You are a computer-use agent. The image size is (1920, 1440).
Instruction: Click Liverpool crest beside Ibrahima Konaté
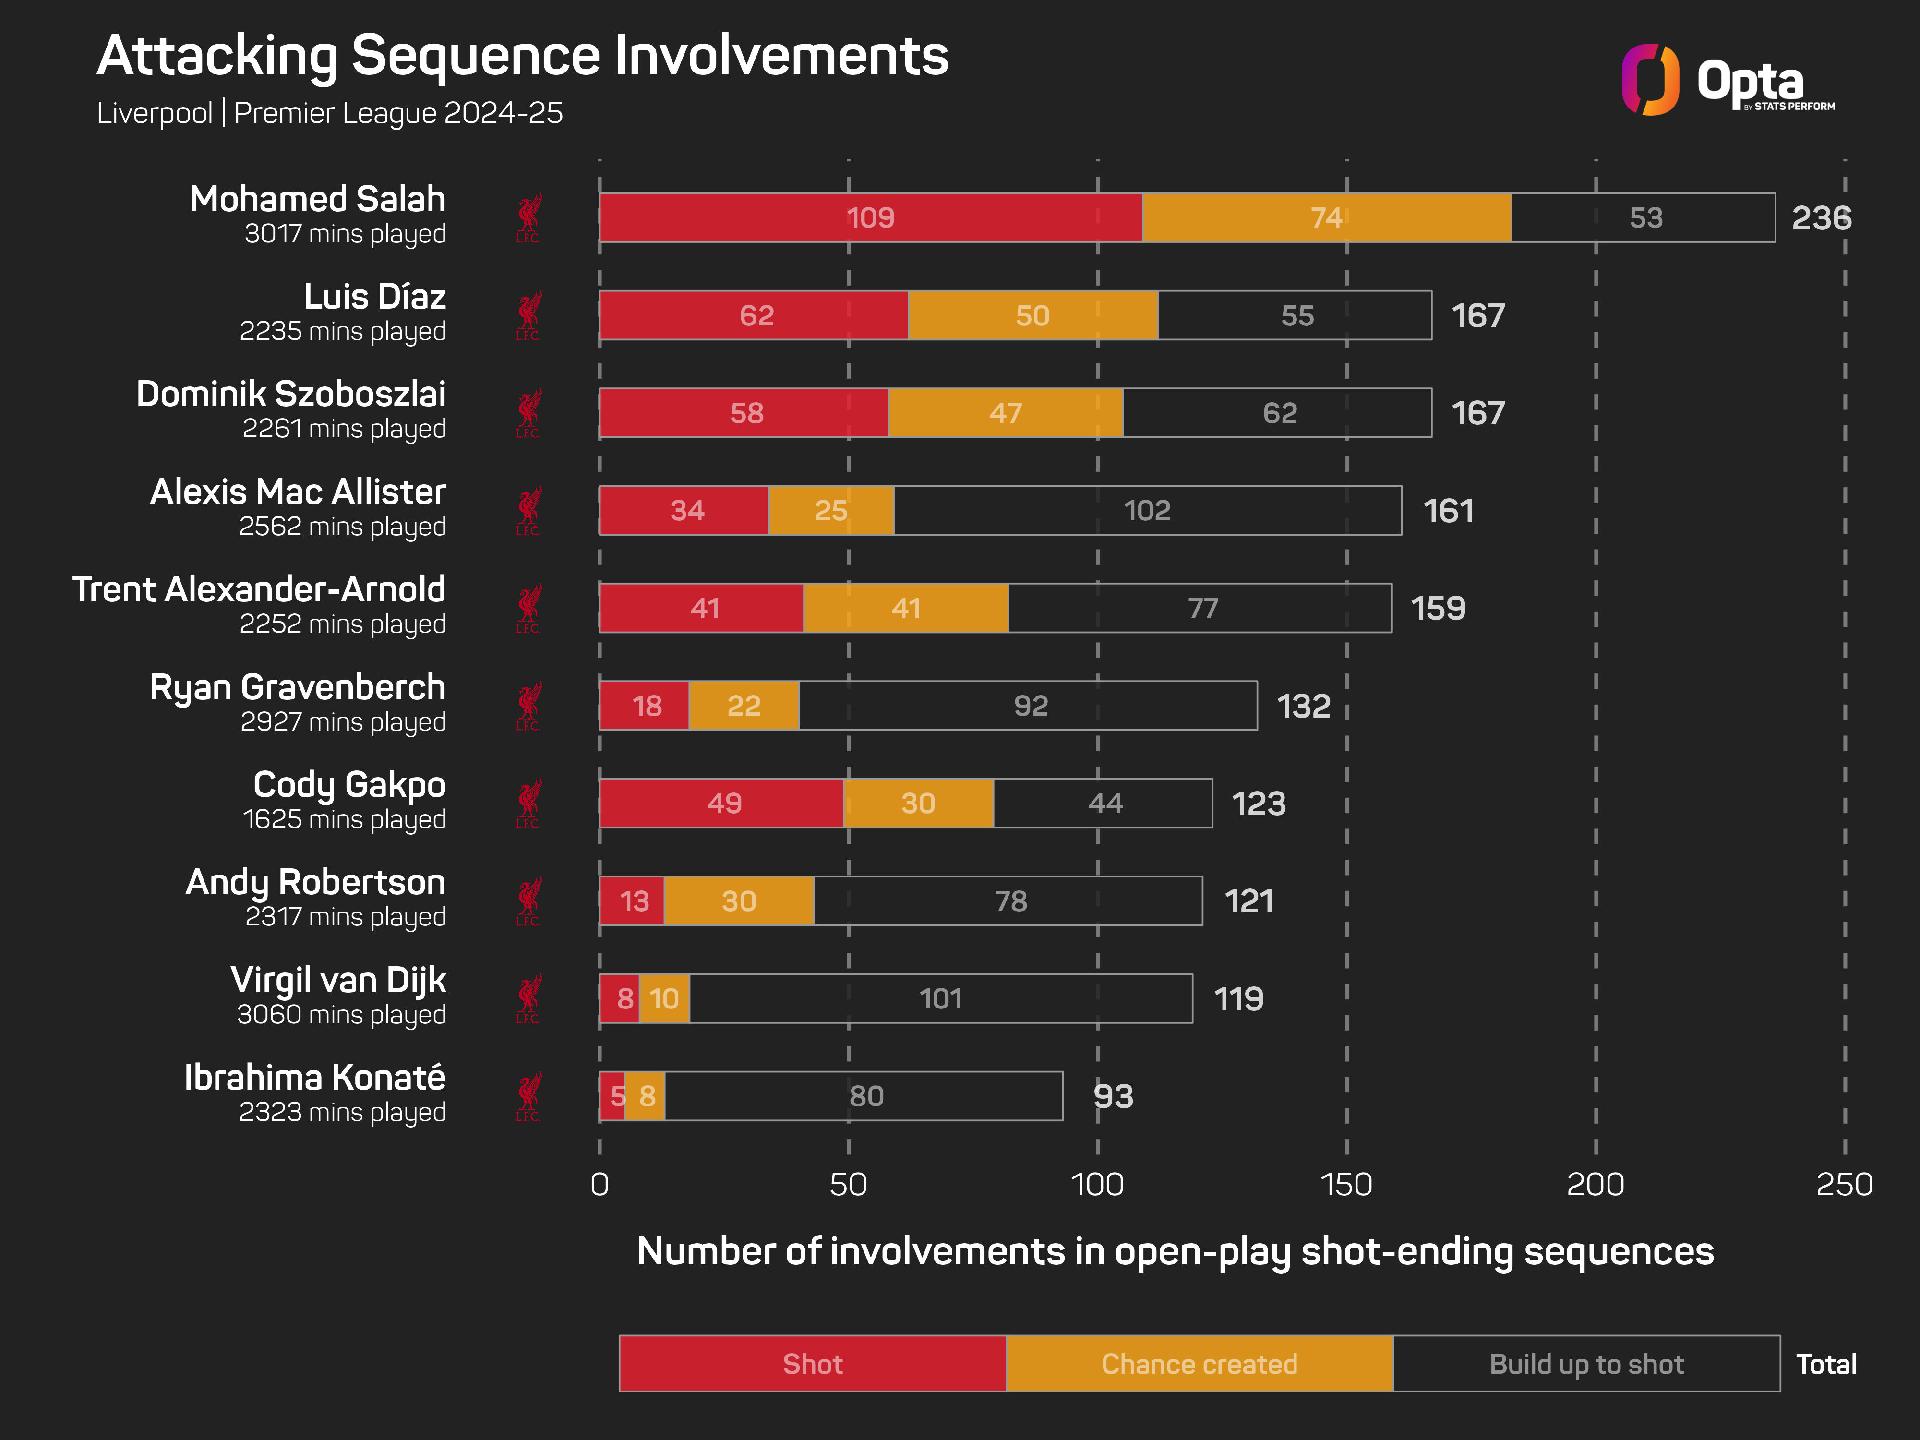[x=528, y=1097]
